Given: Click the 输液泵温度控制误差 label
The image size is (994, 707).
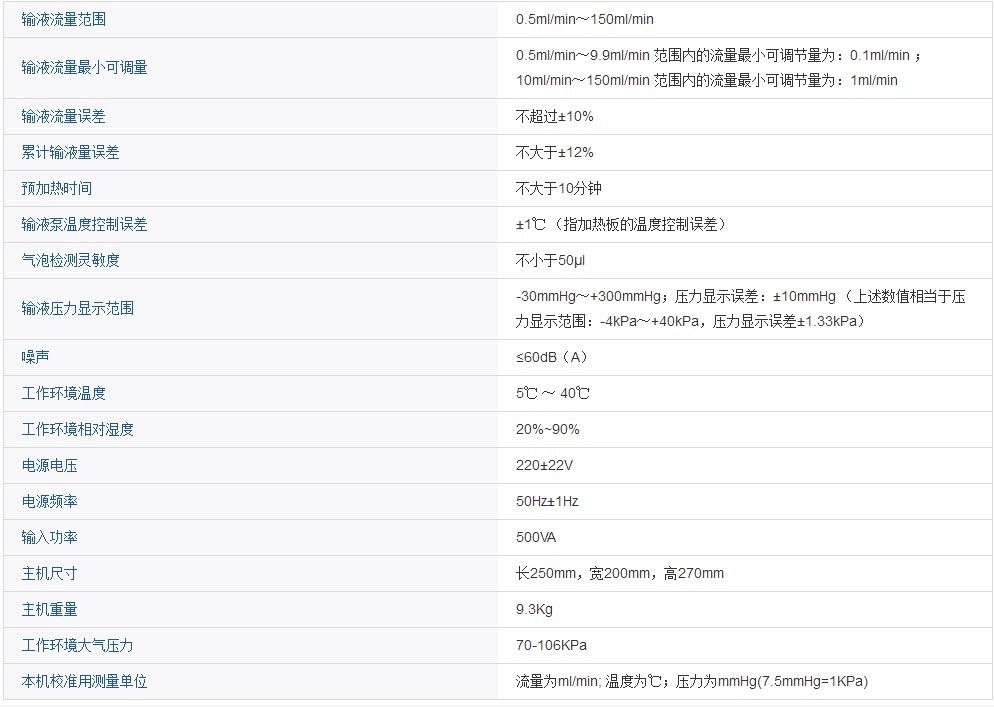Looking at the screenshot, I should [84, 224].
